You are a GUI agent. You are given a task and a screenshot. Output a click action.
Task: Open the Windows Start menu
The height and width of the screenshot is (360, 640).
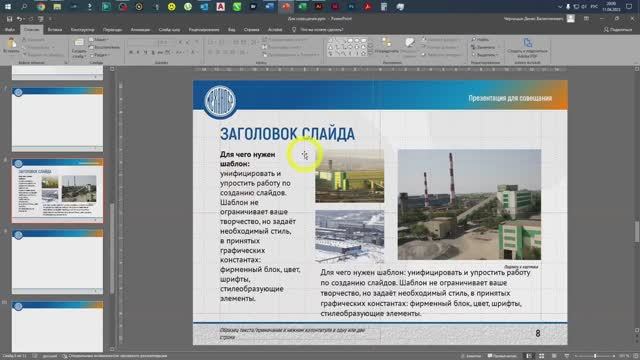(8, 7)
